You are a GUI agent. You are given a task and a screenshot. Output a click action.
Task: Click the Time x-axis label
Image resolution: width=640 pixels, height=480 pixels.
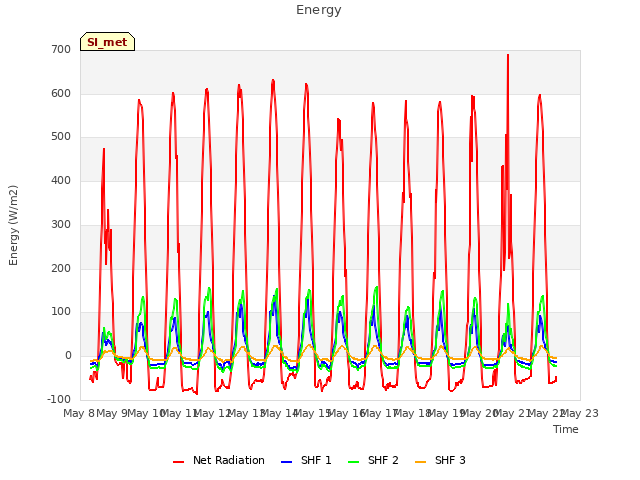(x=566, y=429)
